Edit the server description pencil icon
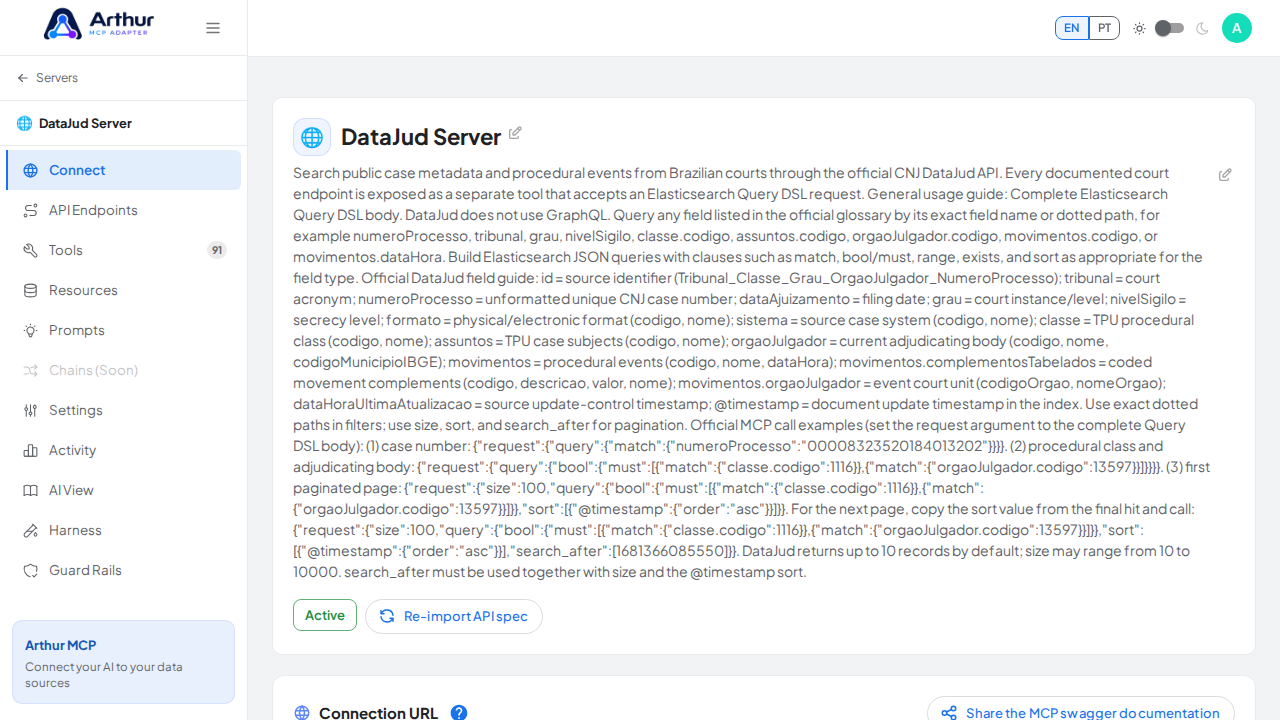1280x720 pixels. pos(1225,175)
